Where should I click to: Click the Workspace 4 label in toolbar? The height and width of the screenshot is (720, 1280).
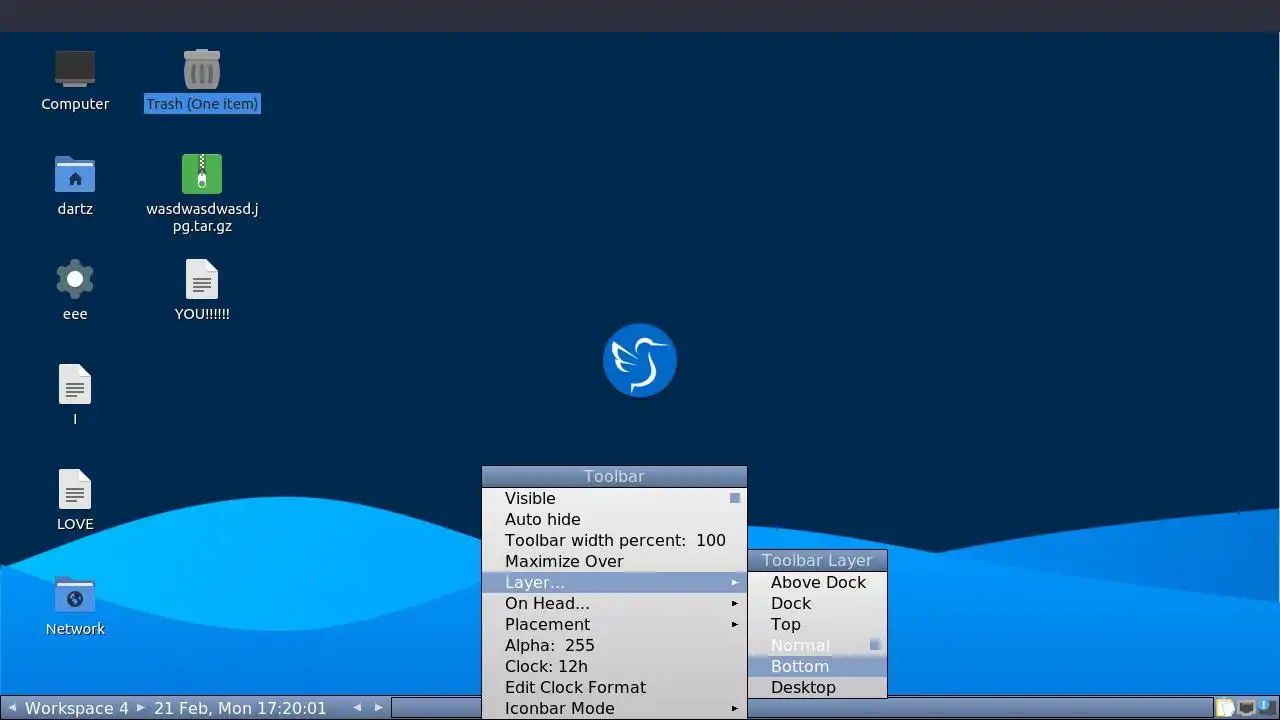77,708
